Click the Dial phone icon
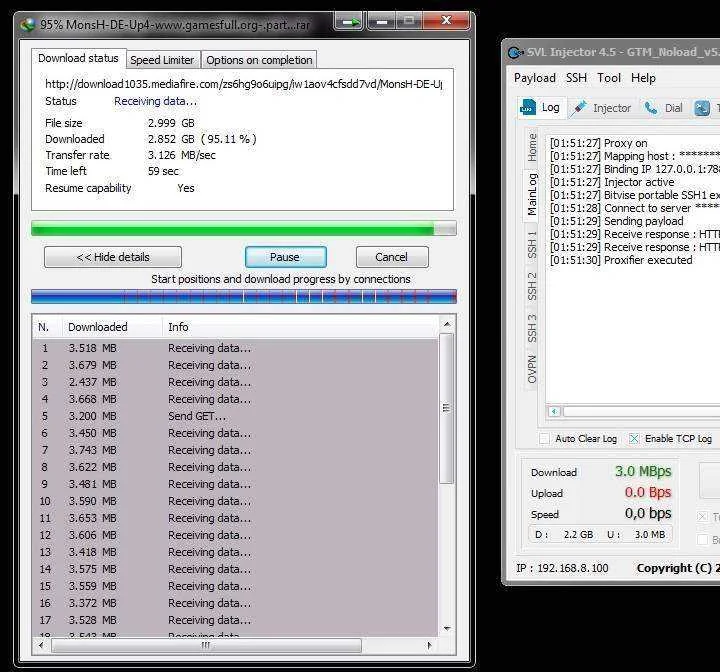720x672 pixels. pyautogui.click(x=651, y=108)
